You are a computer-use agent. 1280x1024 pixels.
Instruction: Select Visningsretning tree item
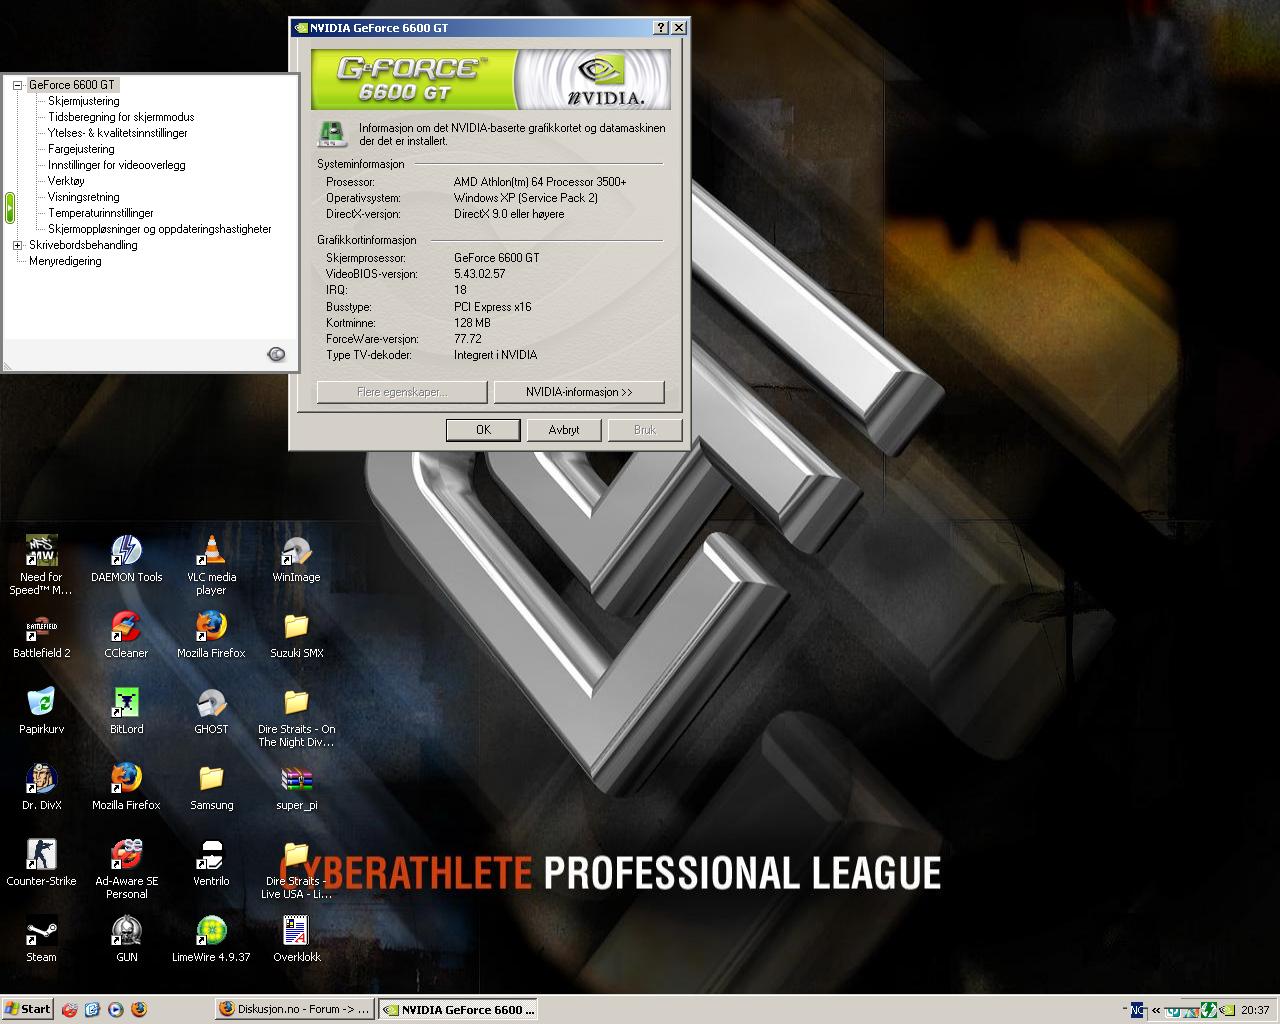(x=84, y=197)
